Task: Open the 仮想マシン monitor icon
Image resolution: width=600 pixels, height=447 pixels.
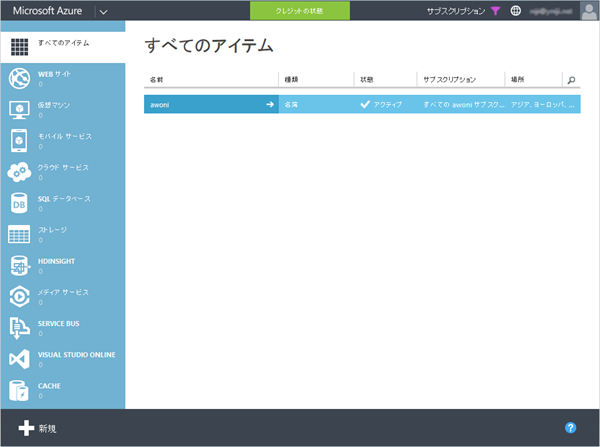Action: [x=19, y=110]
